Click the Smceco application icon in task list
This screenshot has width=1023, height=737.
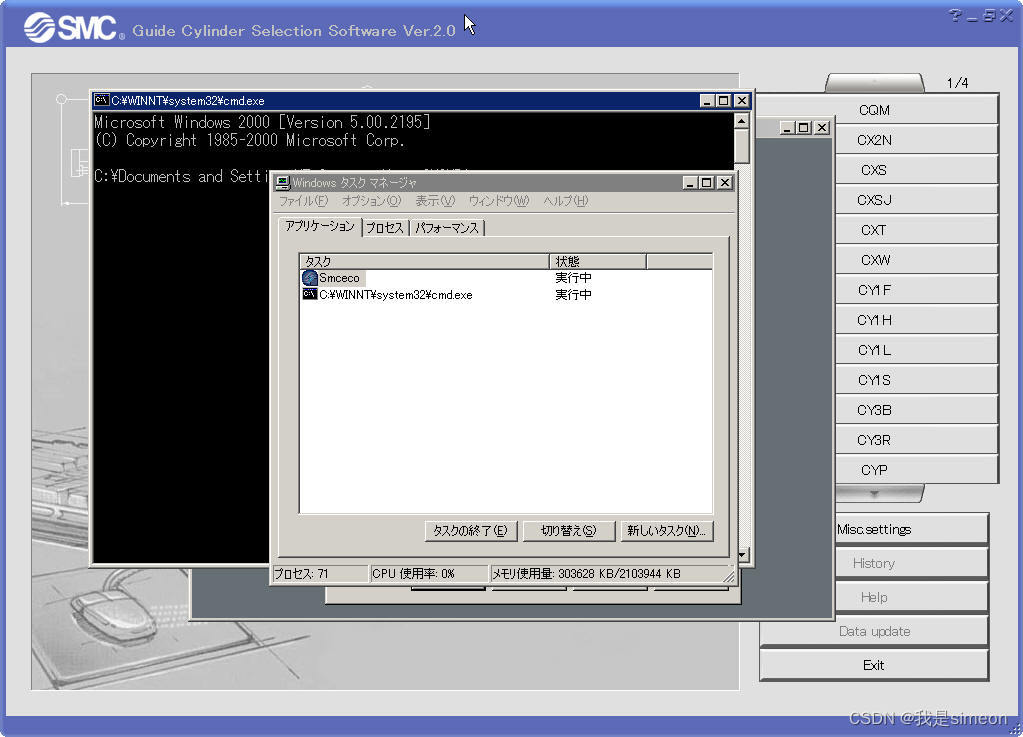click(x=310, y=278)
